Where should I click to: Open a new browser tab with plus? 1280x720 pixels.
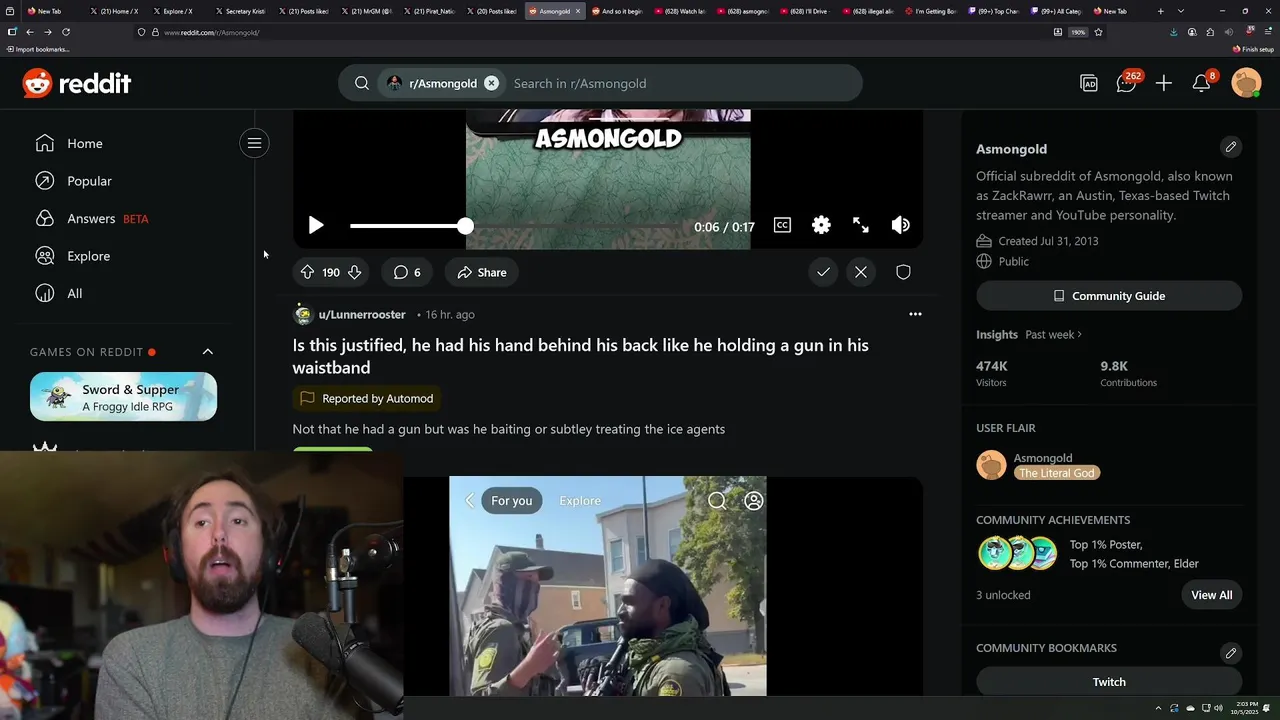tap(1160, 11)
